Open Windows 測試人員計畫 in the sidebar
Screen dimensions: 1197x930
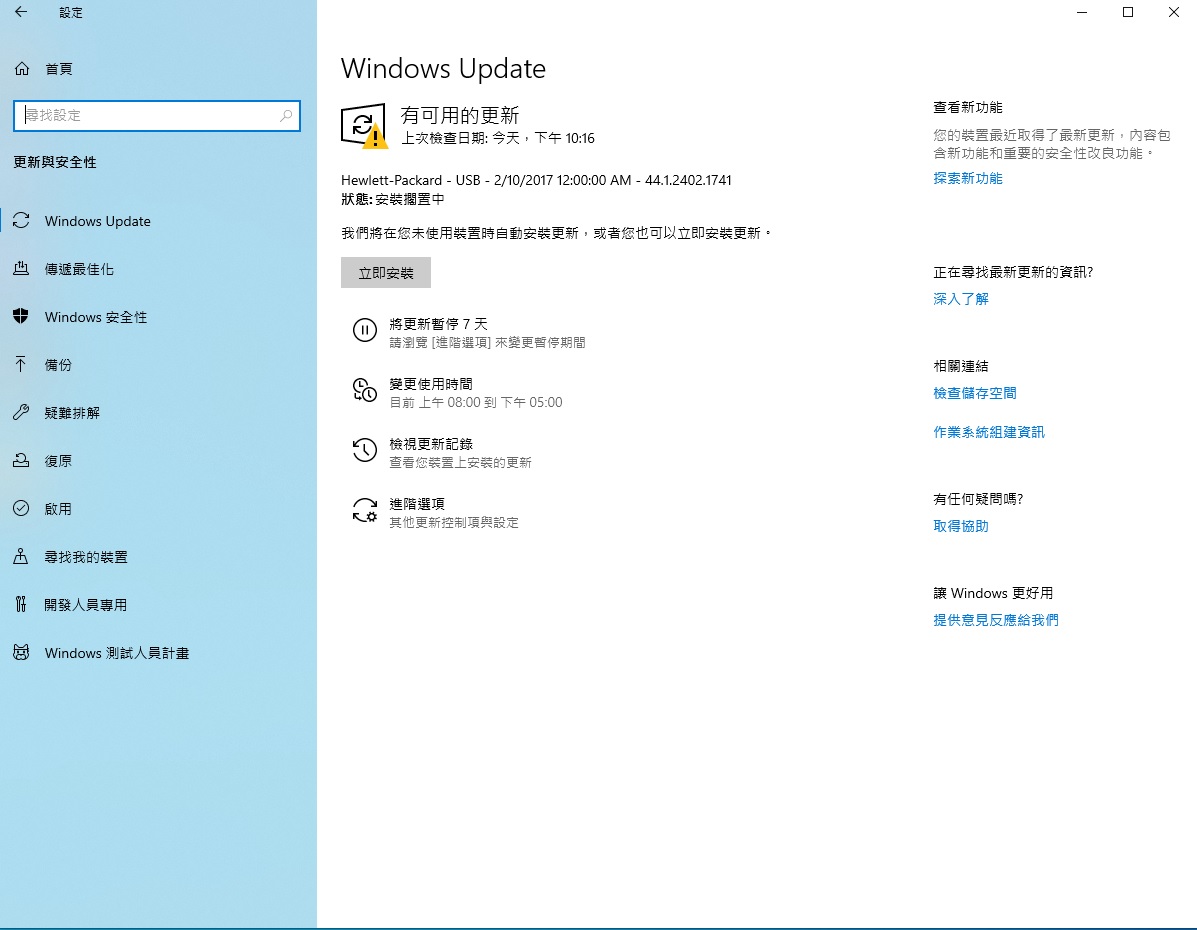[x=116, y=653]
